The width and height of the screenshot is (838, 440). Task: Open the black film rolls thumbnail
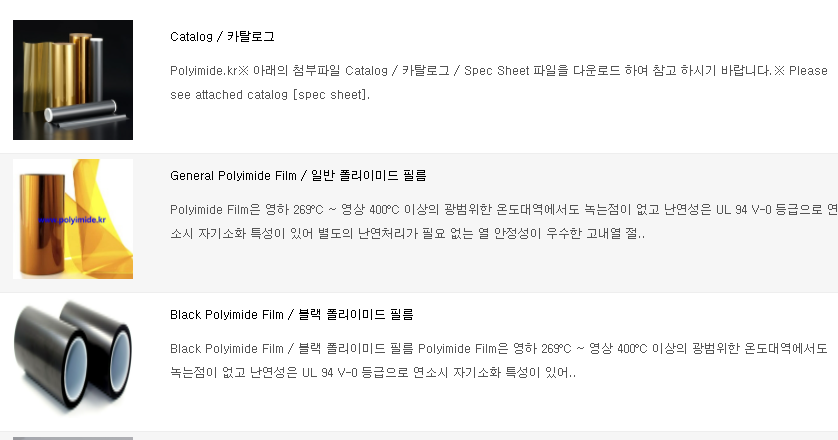click(x=73, y=358)
